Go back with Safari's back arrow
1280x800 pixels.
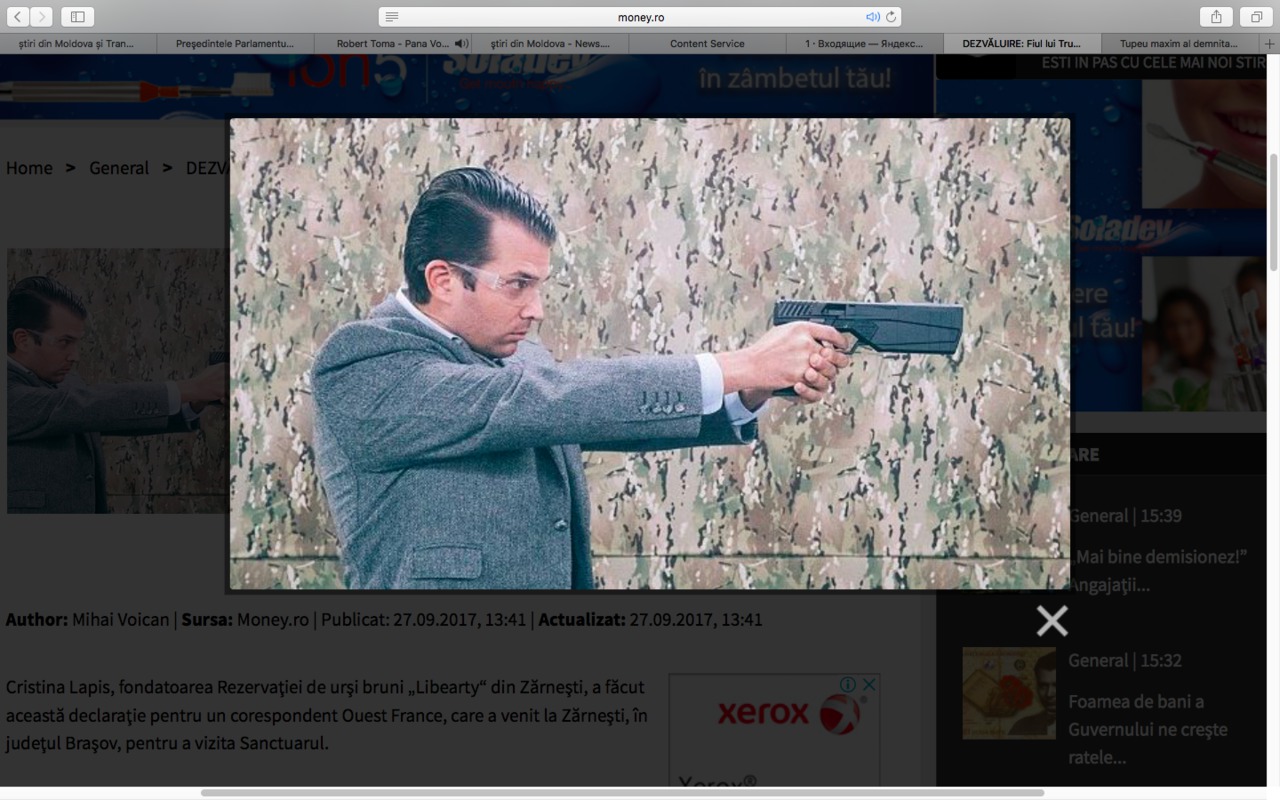(17, 16)
